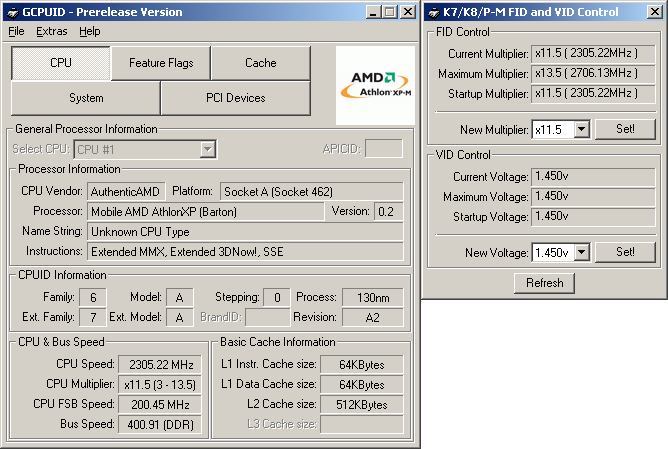The width and height of the screenshot is (668, 449).
Task: Click the Ext. Family value 7
Action: pos(93,317)
